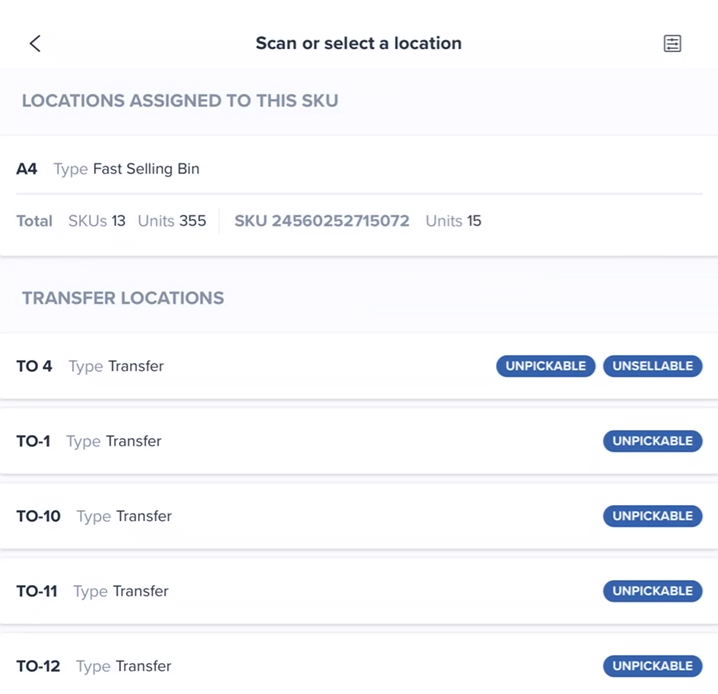Screen dimensions: 718x694
Task: Click the UNPICKABLE badge on TO 4
Action: click(x=546, y=366)
